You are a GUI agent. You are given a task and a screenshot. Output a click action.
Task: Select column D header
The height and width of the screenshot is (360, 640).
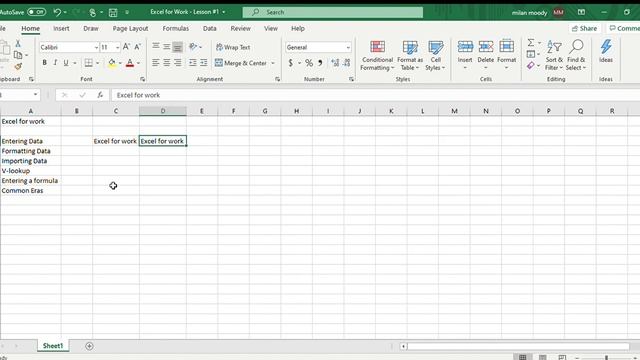[x=163, y=111]
